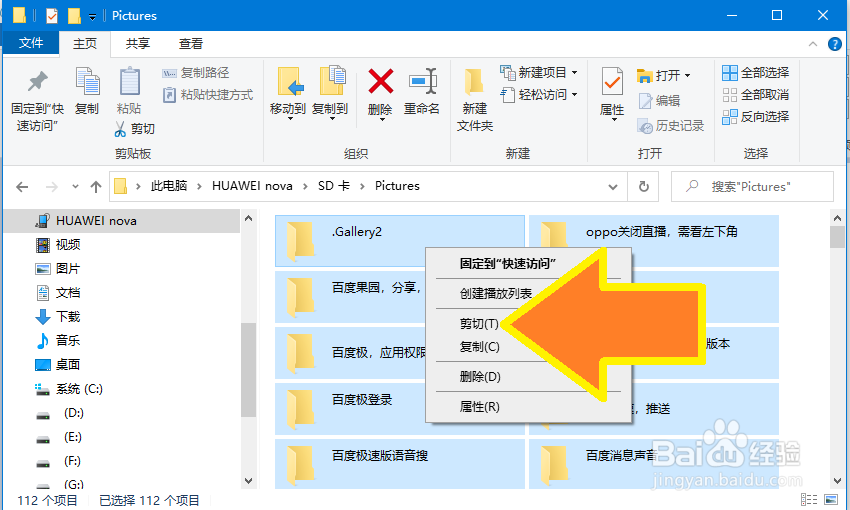
Task: Click the navigation pane scrollbar thumb
Action: click(x=248, y=370)
